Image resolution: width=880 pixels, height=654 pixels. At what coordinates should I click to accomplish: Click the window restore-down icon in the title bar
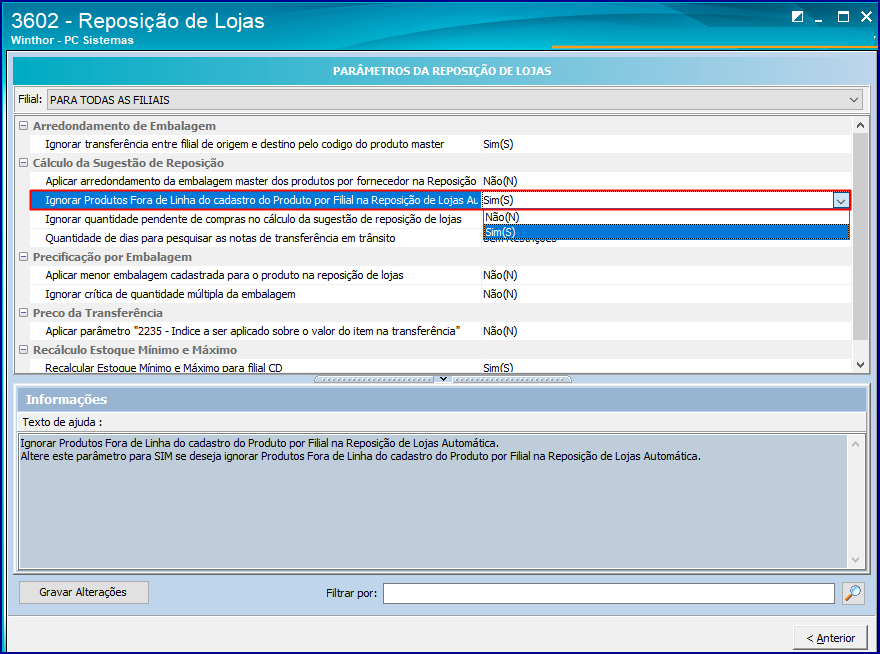click(797, 17)
